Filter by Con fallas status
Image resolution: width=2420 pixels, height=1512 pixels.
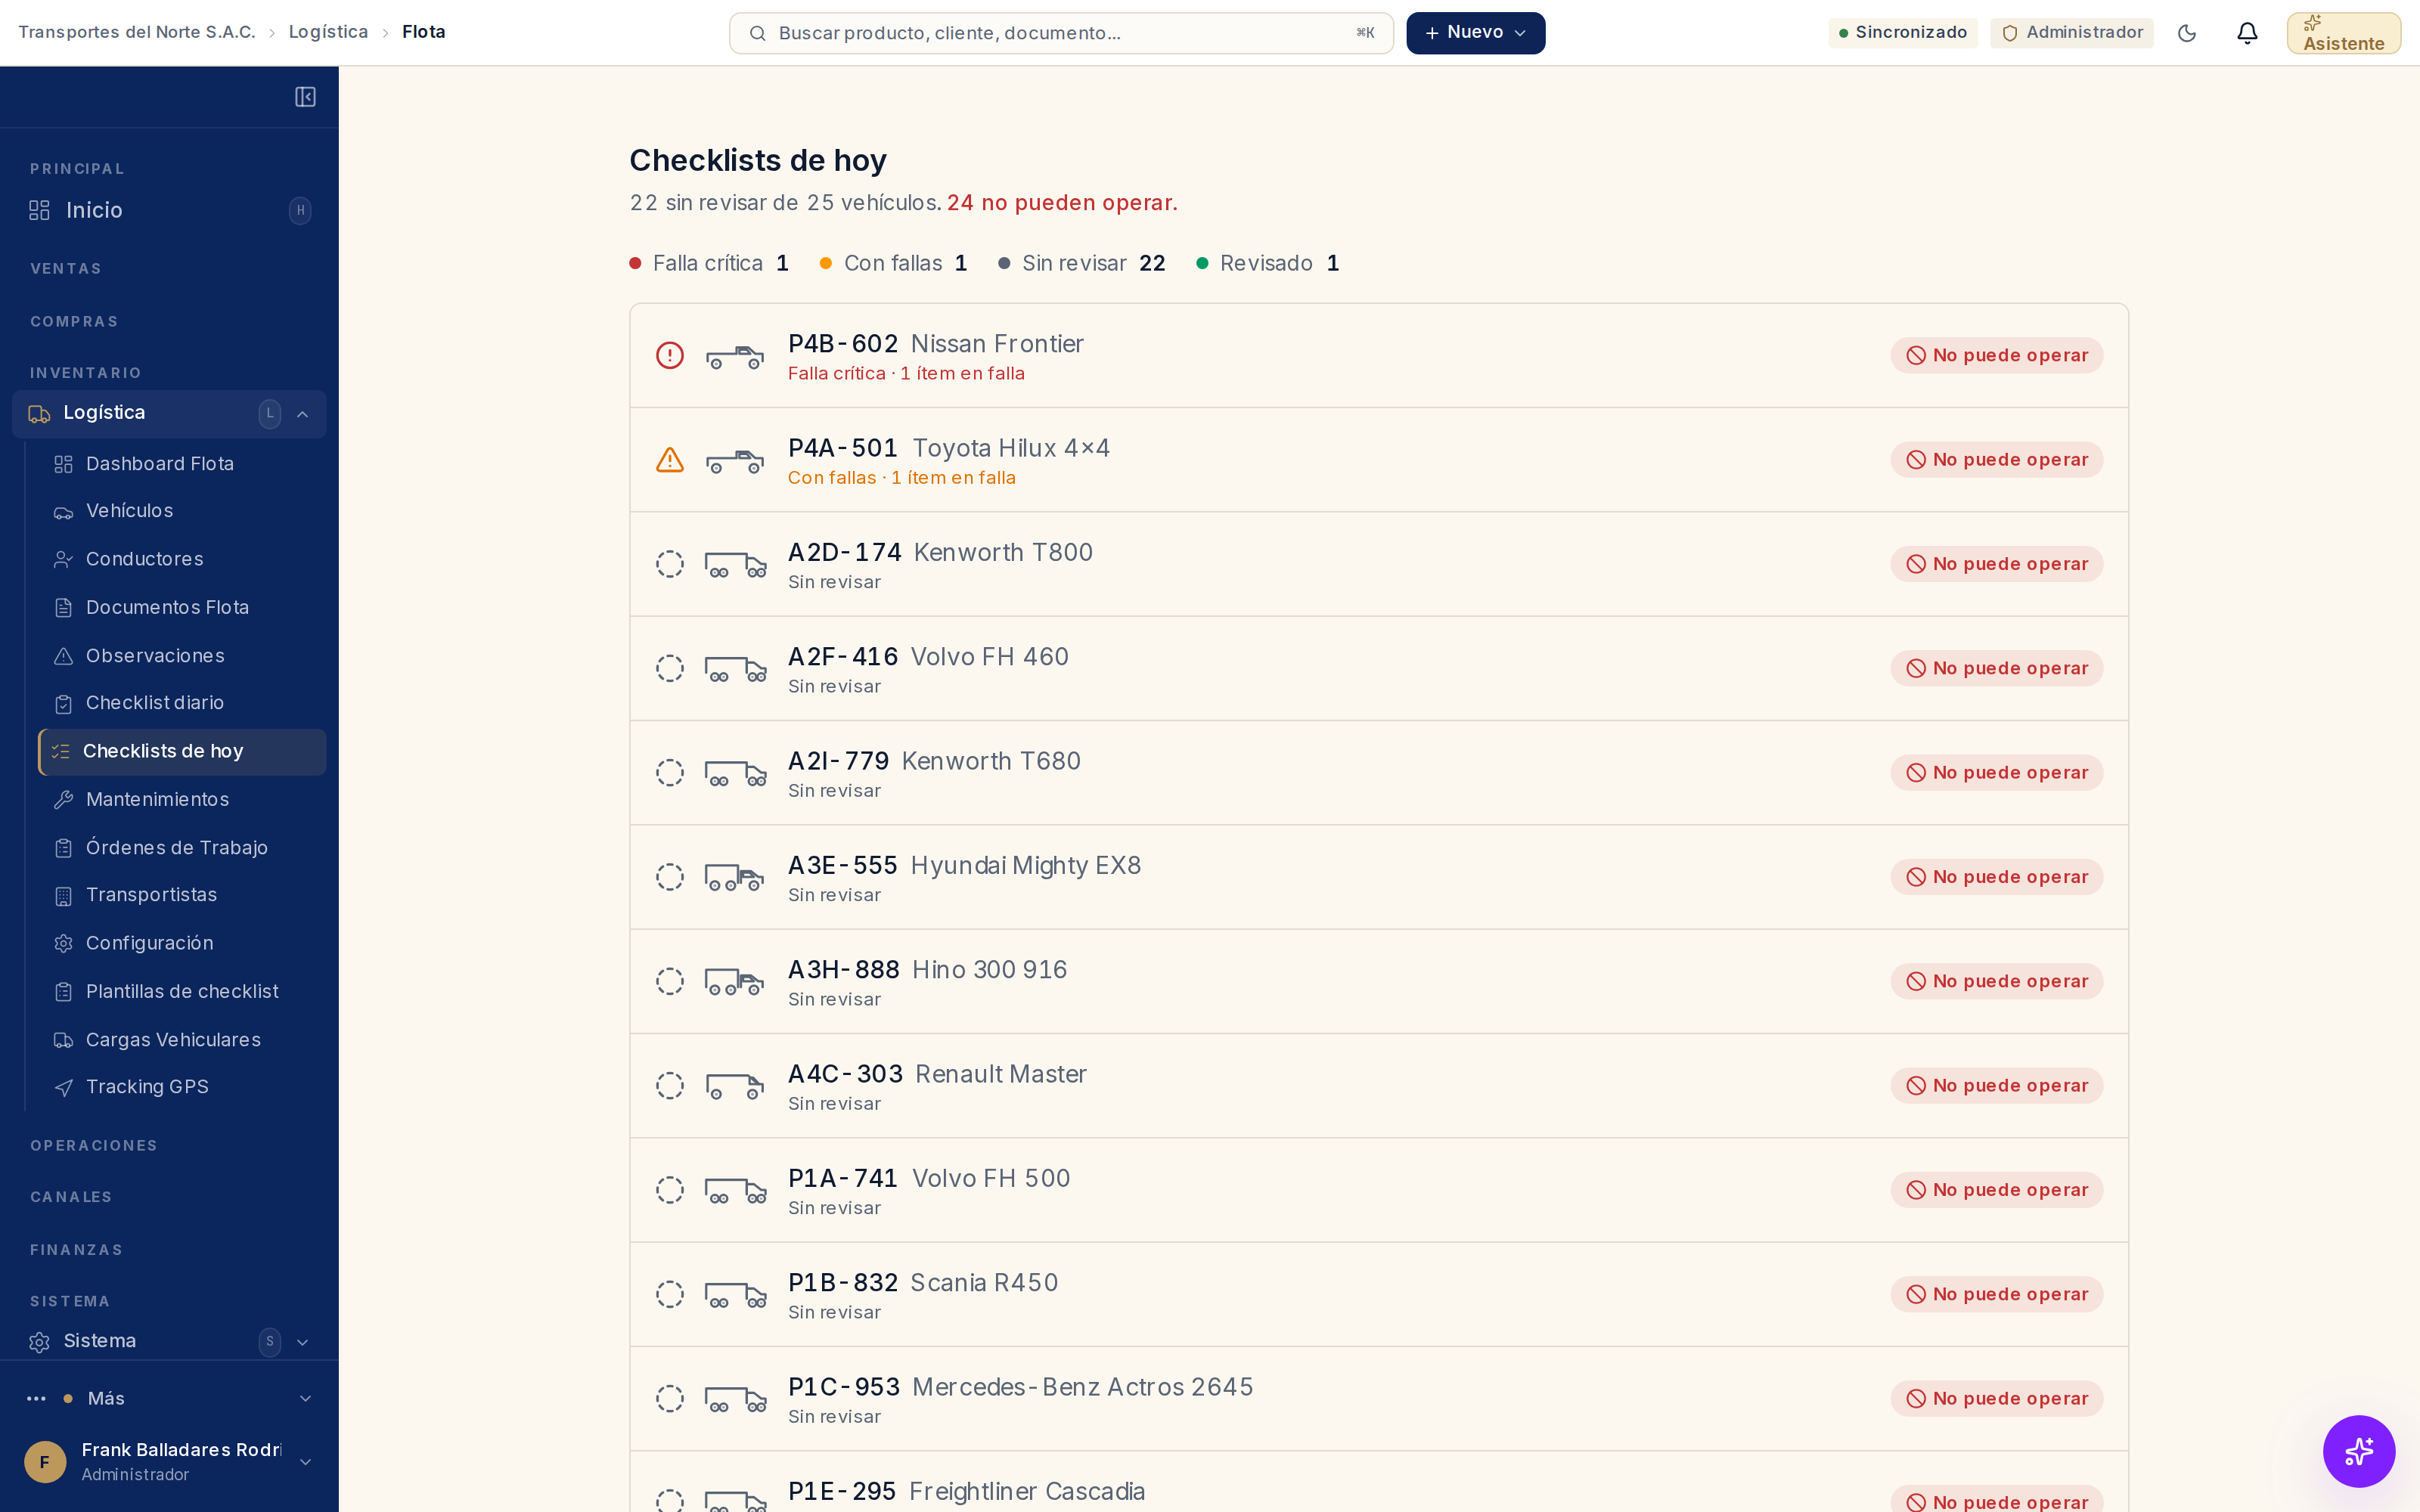tap(893, 263)
